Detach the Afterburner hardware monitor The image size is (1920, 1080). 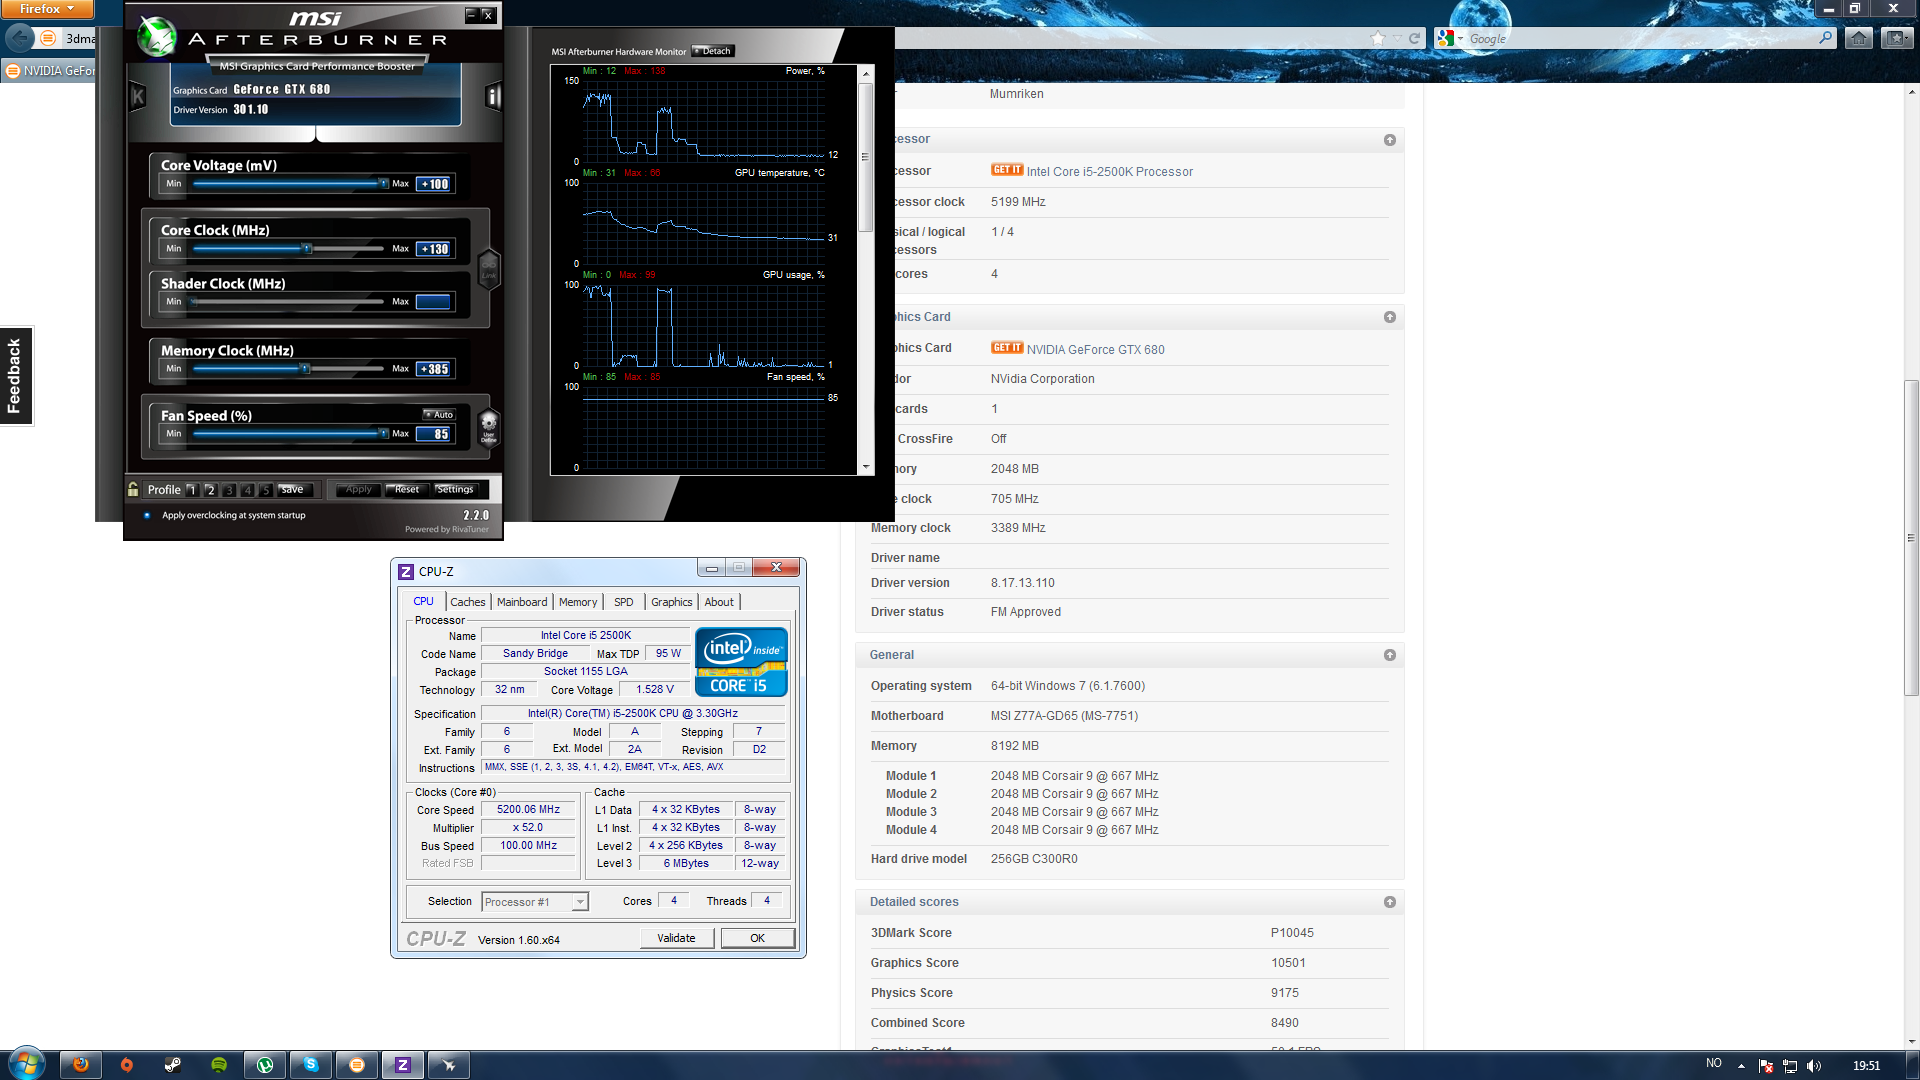713,51
